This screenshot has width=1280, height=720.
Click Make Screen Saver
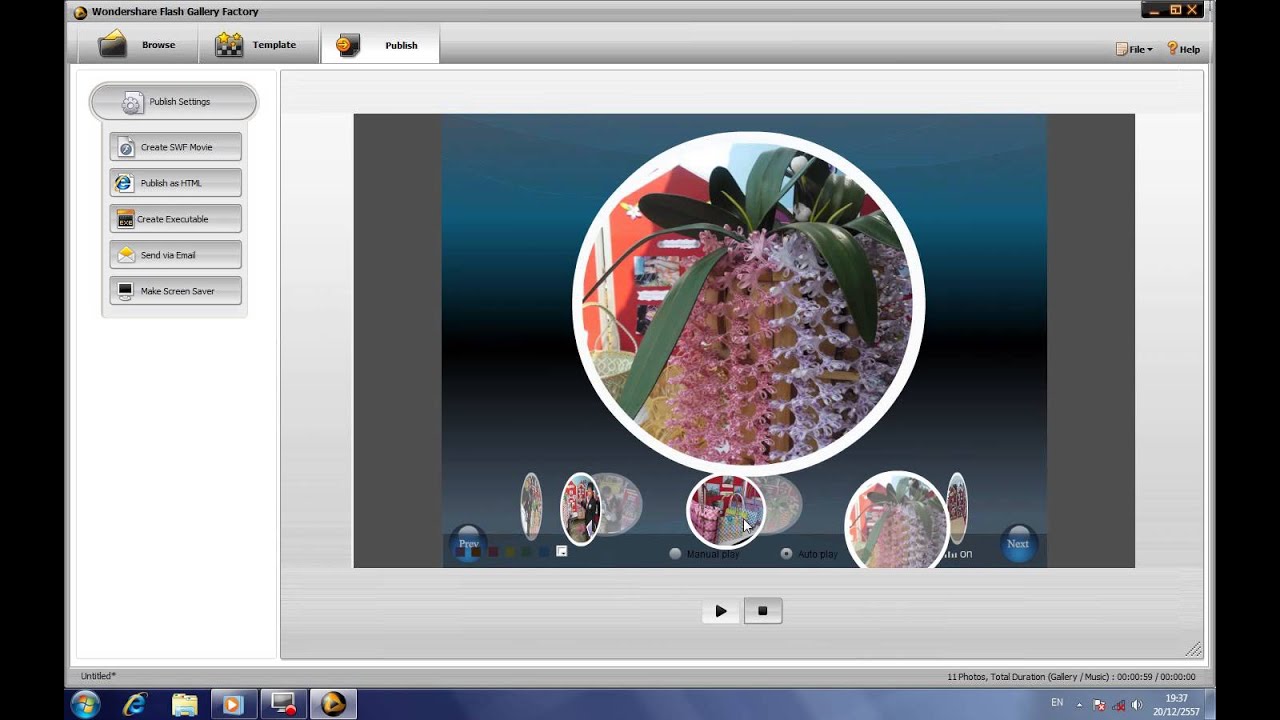click(x=176, y=291)
